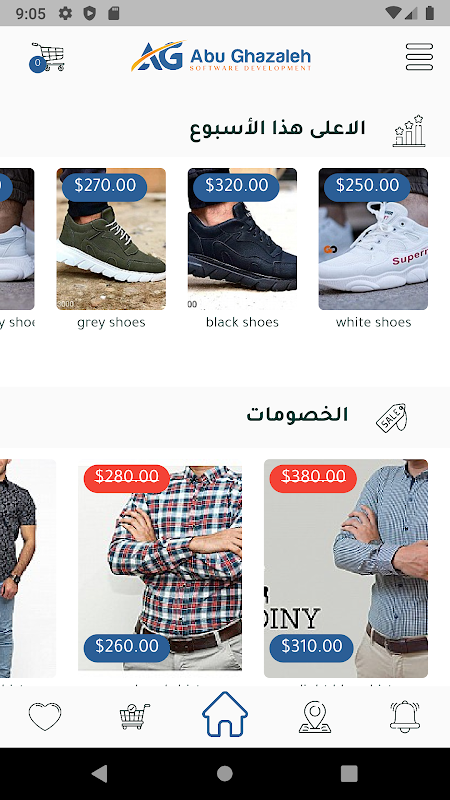Tap the Android back navigation button

99,774
